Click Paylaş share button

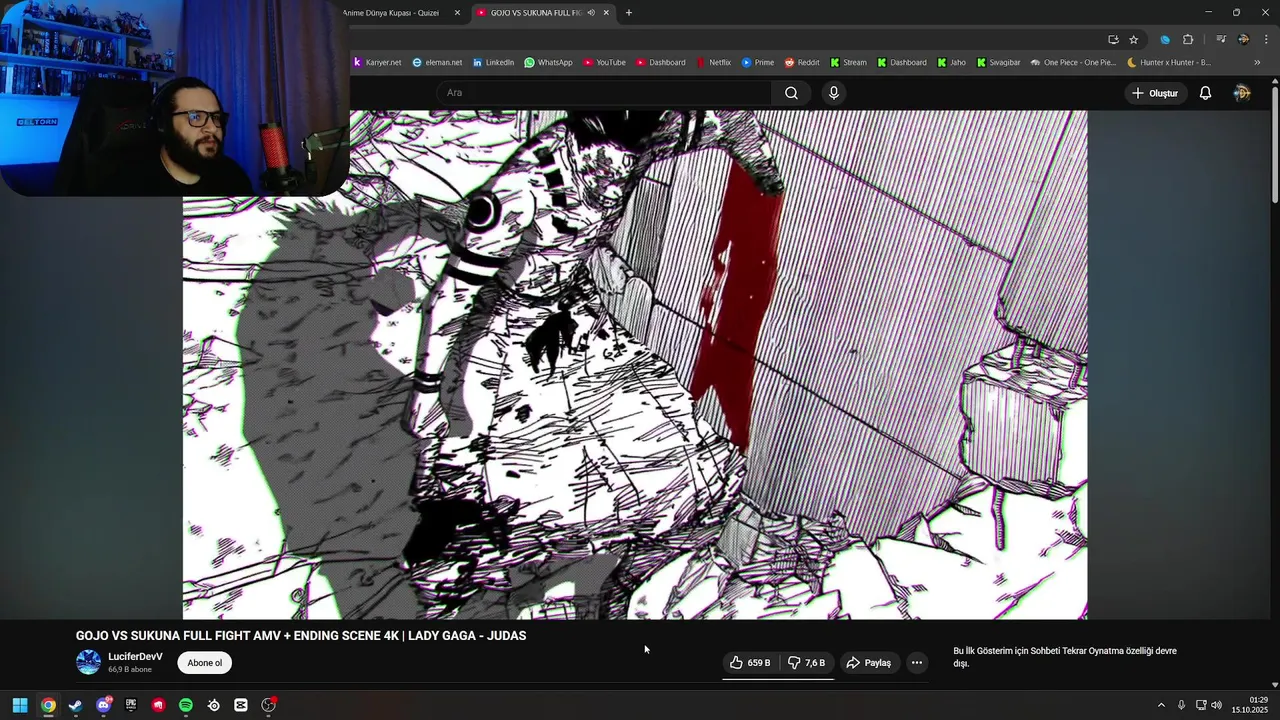pyautogui.click(x=868, y=663)
